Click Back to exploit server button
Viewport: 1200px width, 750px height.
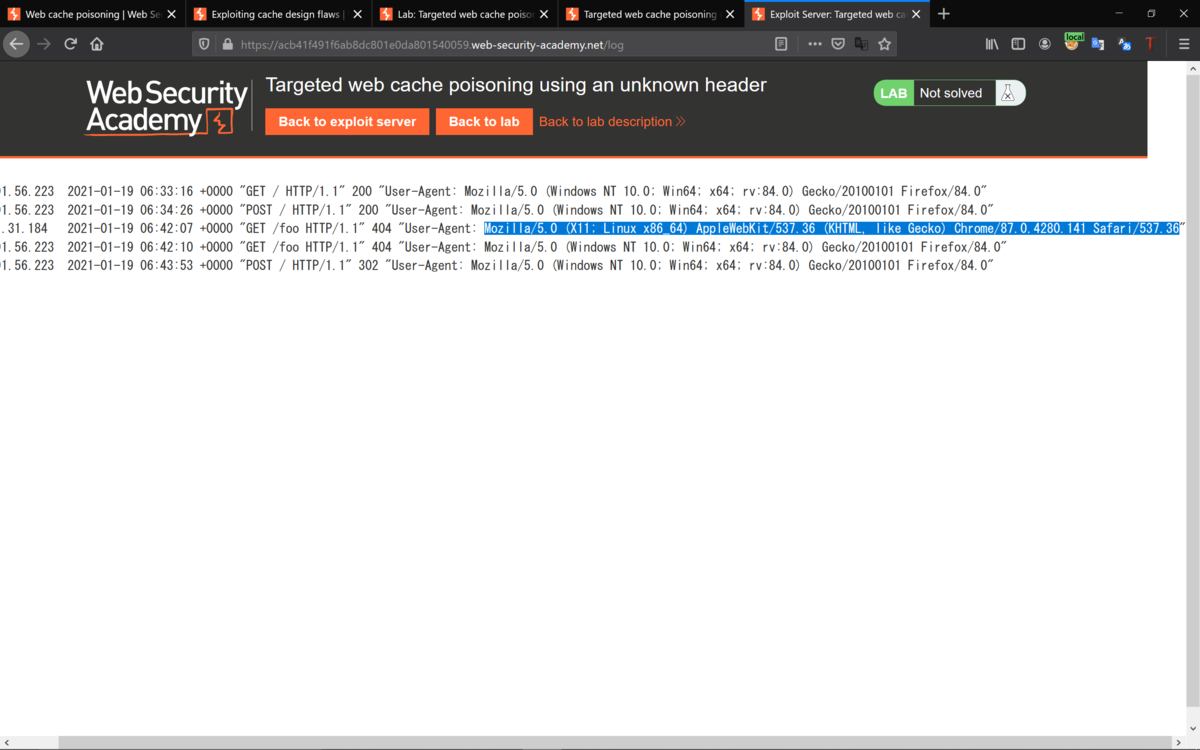[347, 121]
